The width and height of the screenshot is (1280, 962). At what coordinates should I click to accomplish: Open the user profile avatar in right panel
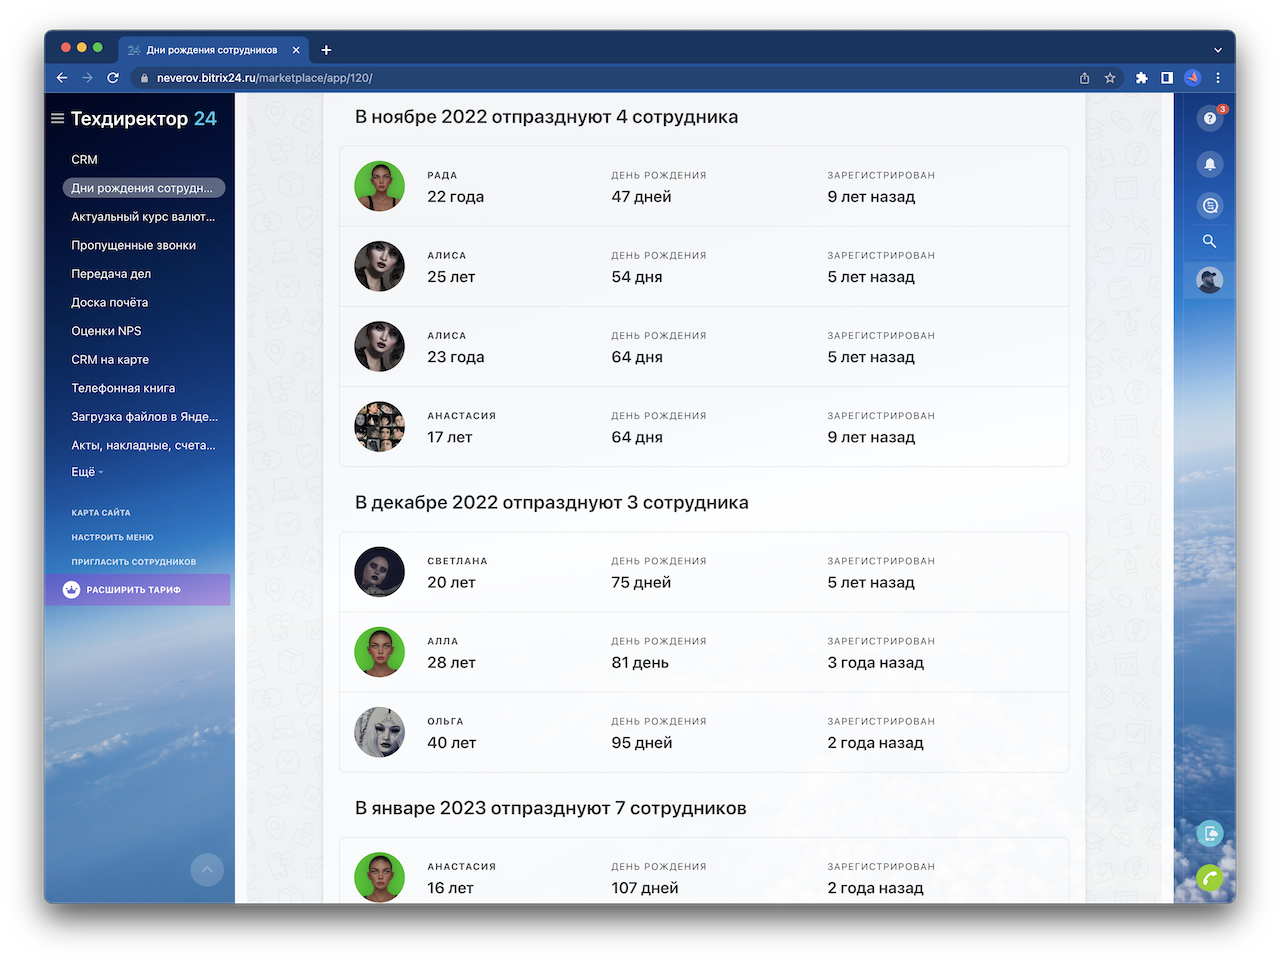(1209, 281)
